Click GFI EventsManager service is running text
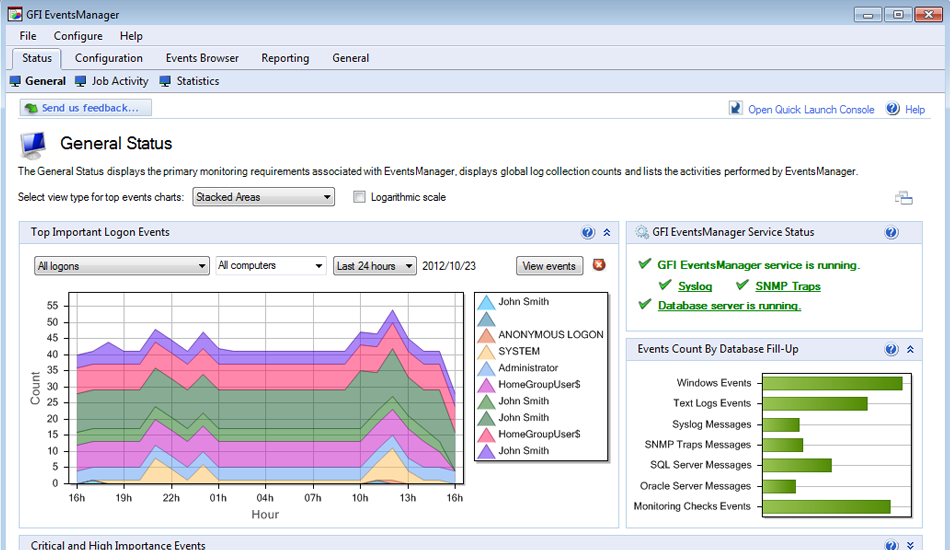 tap(759, 265)
